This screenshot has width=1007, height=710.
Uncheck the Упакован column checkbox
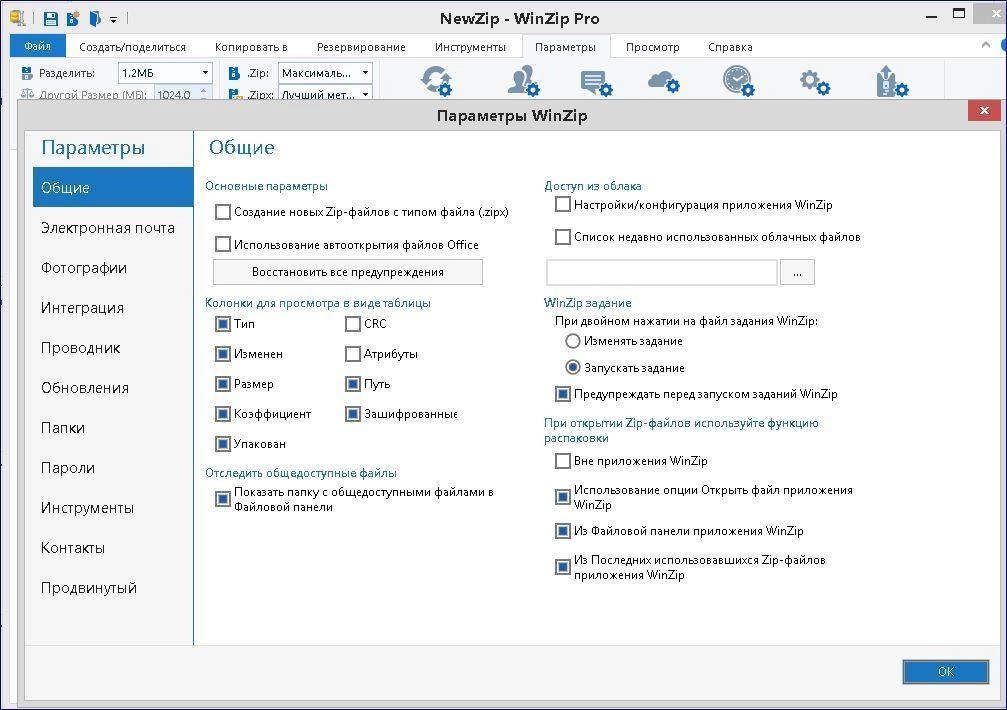[223, 444]
